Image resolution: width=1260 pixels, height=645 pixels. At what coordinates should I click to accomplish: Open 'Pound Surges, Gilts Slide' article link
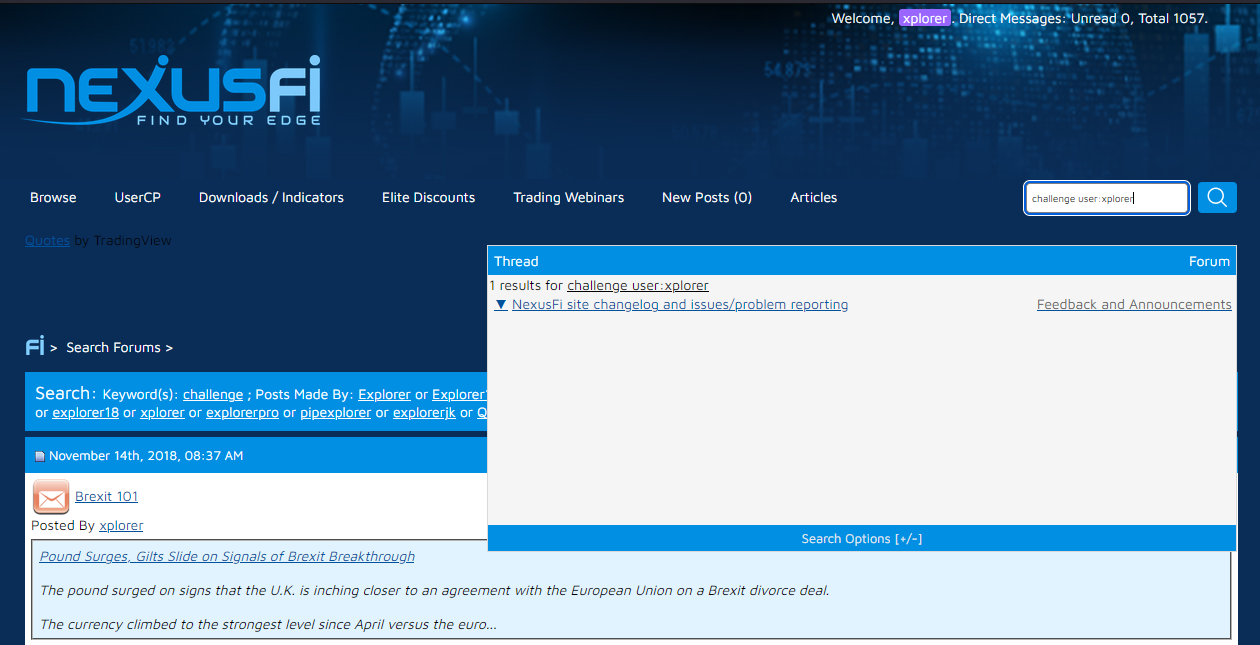pyautogui.click(x=227, y=556)
